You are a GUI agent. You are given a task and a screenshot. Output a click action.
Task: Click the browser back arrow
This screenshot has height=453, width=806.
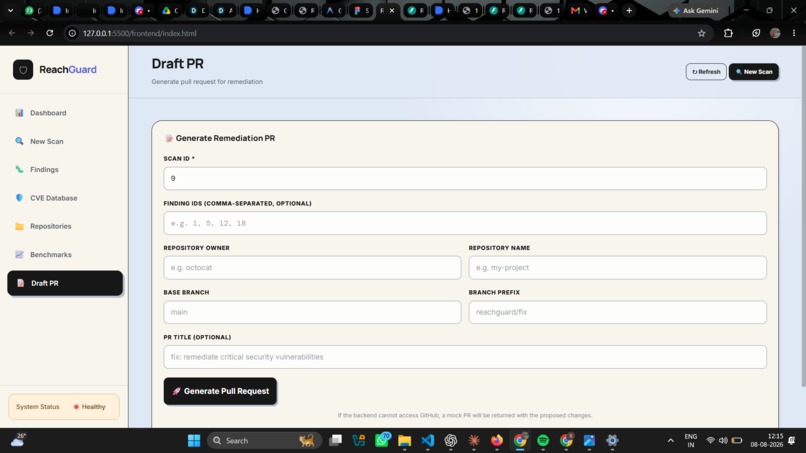tap(12, 33)
